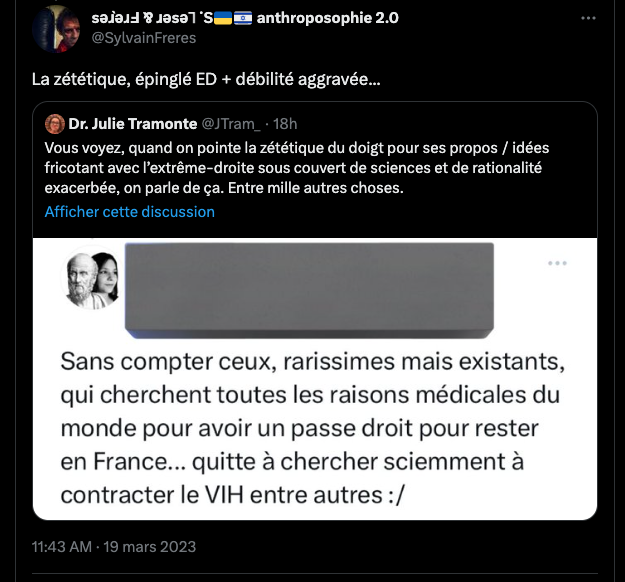Image resolution: width=625 pixels, height=582 pixels.
Task: Open the quoted tweet text about la zététique
Action: click(297, 168)
